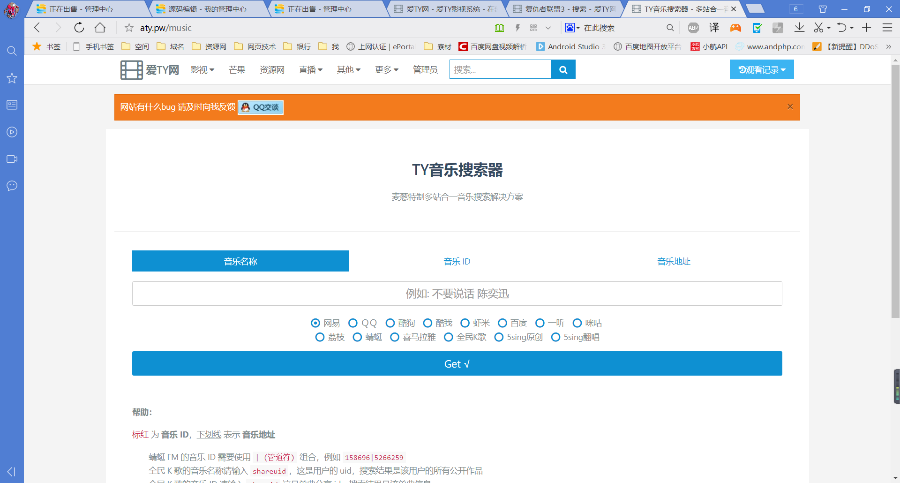Viewport: 900px width, 483px height.
Task: Click the scissors screenshot tool icon
Action: [818, 28]
